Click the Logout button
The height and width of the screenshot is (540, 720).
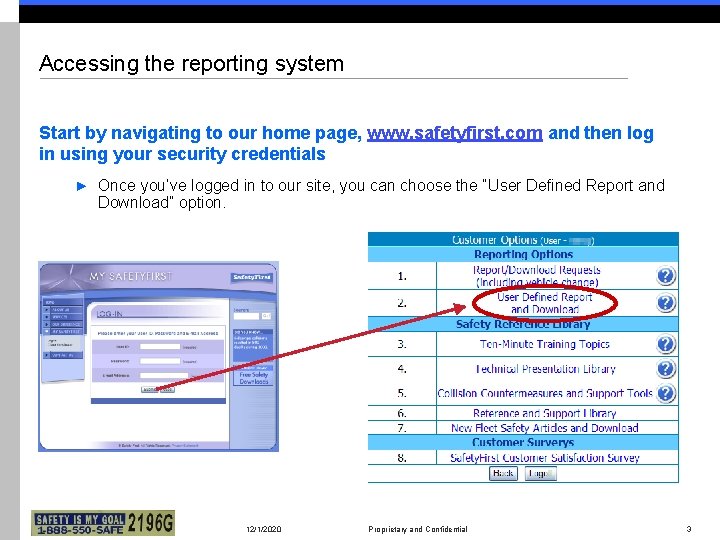[541, 473]
